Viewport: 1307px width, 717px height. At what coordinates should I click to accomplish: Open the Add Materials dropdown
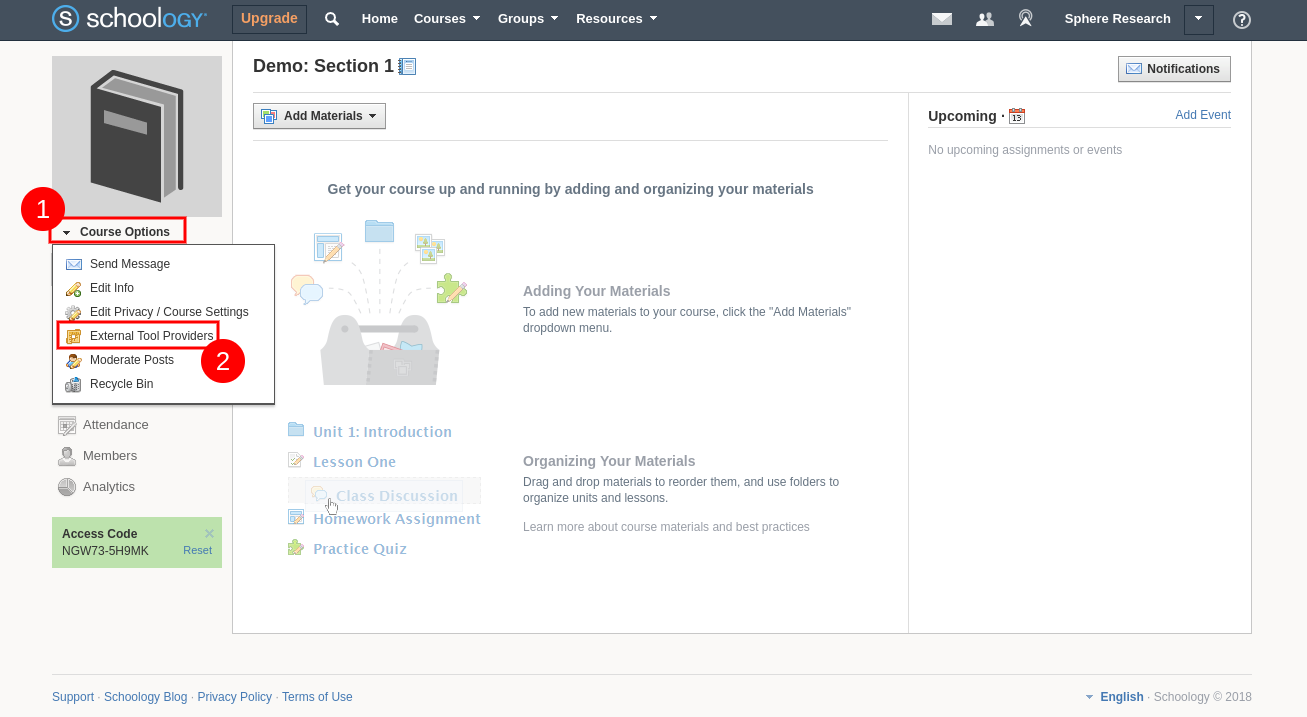point(319,116)
